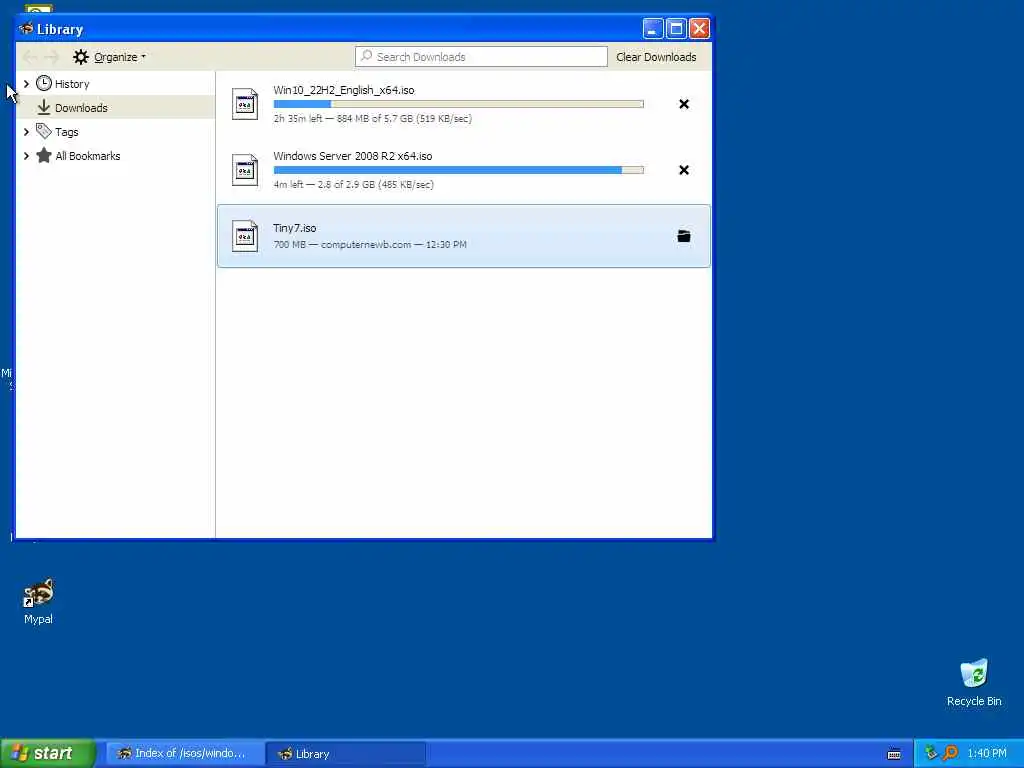This screenshot has width=1024, height=768.
Task: Click the Clear Downloads button
Action: click(656, 57)
